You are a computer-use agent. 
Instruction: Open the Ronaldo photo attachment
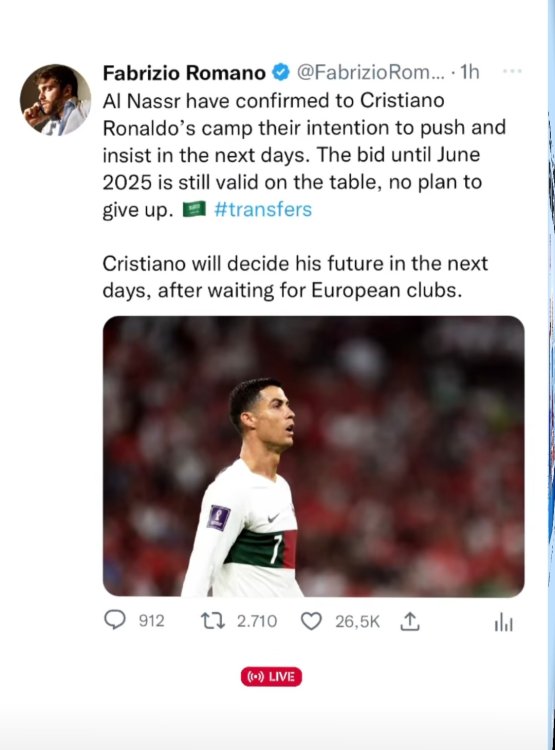point(313,456)
